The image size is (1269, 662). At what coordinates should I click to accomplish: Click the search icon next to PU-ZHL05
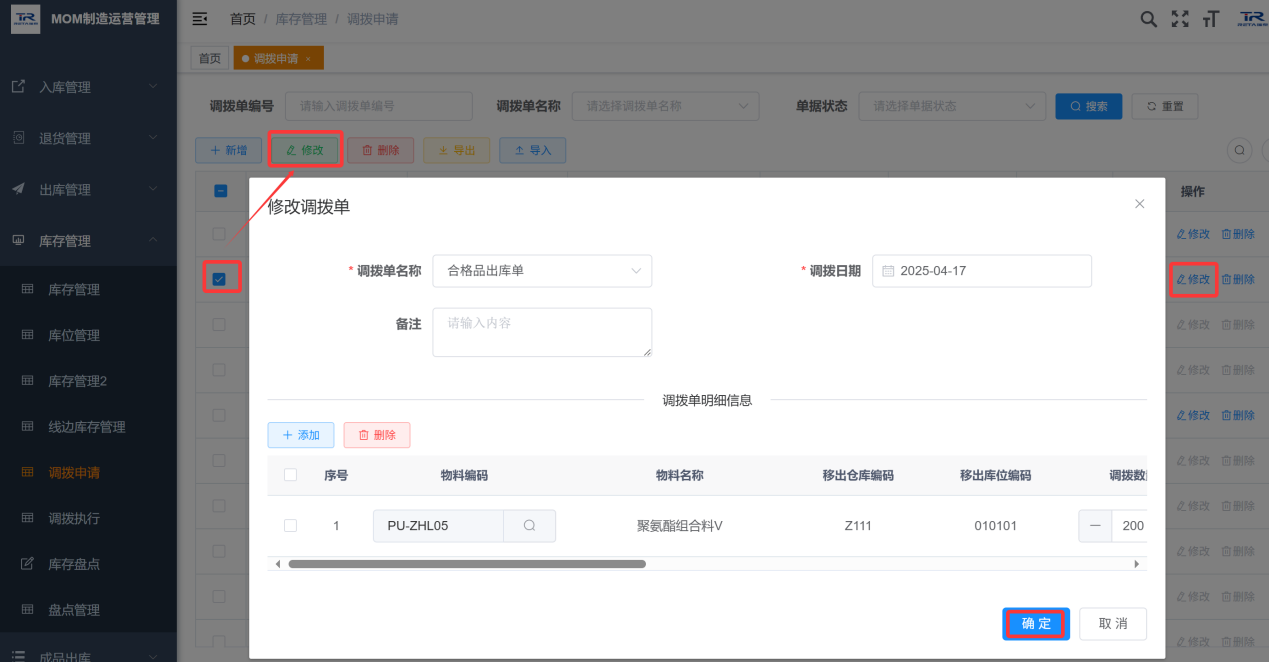529,526
